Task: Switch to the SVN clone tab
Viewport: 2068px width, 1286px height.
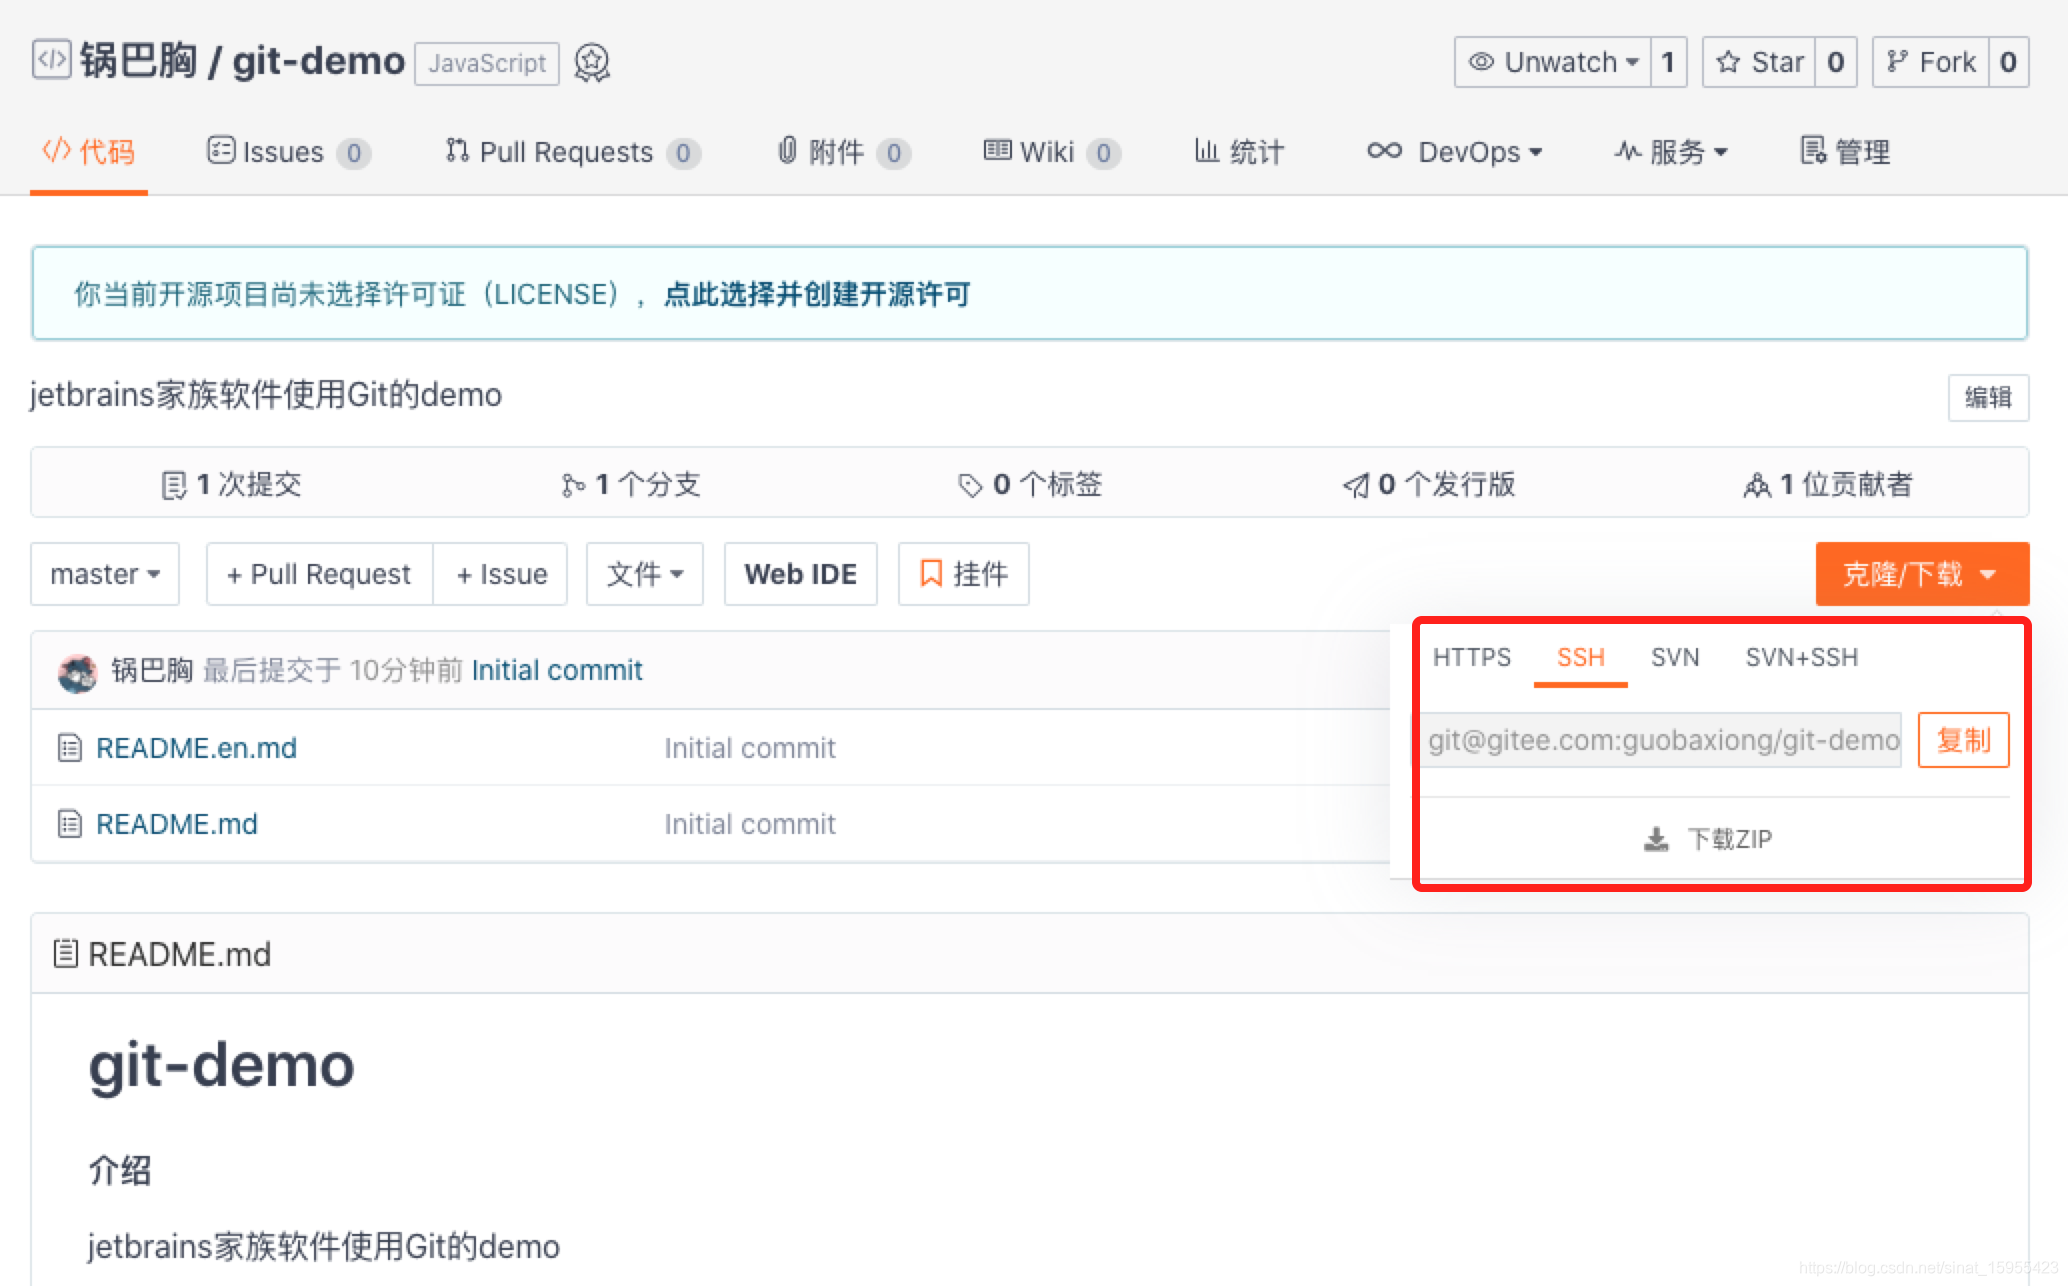Action: (1675, 657)
